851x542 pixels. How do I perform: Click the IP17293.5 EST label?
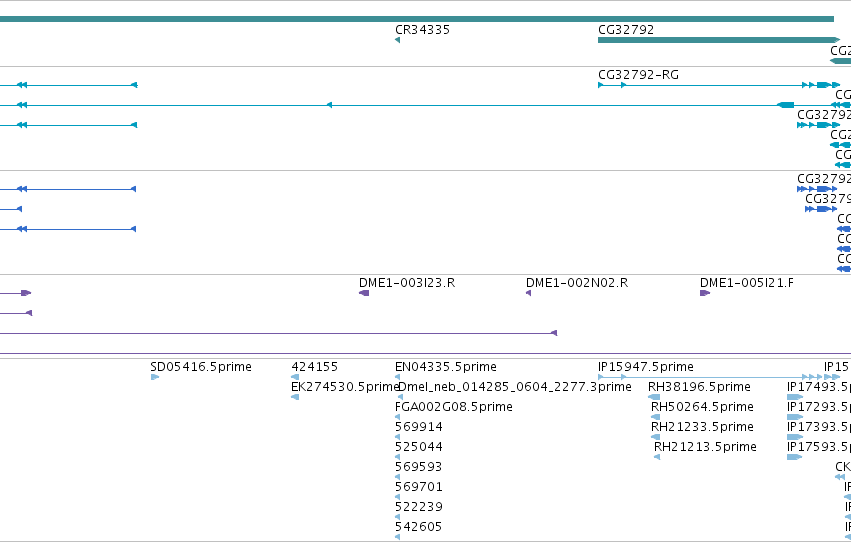[819, 407]
